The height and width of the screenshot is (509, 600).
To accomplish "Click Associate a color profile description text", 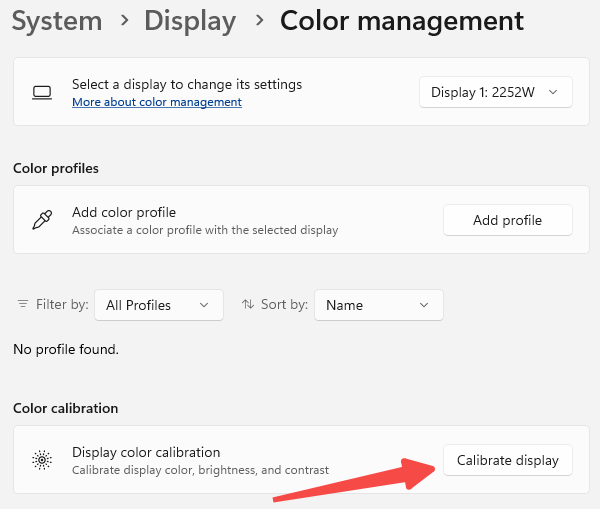I will pos(205,230).
